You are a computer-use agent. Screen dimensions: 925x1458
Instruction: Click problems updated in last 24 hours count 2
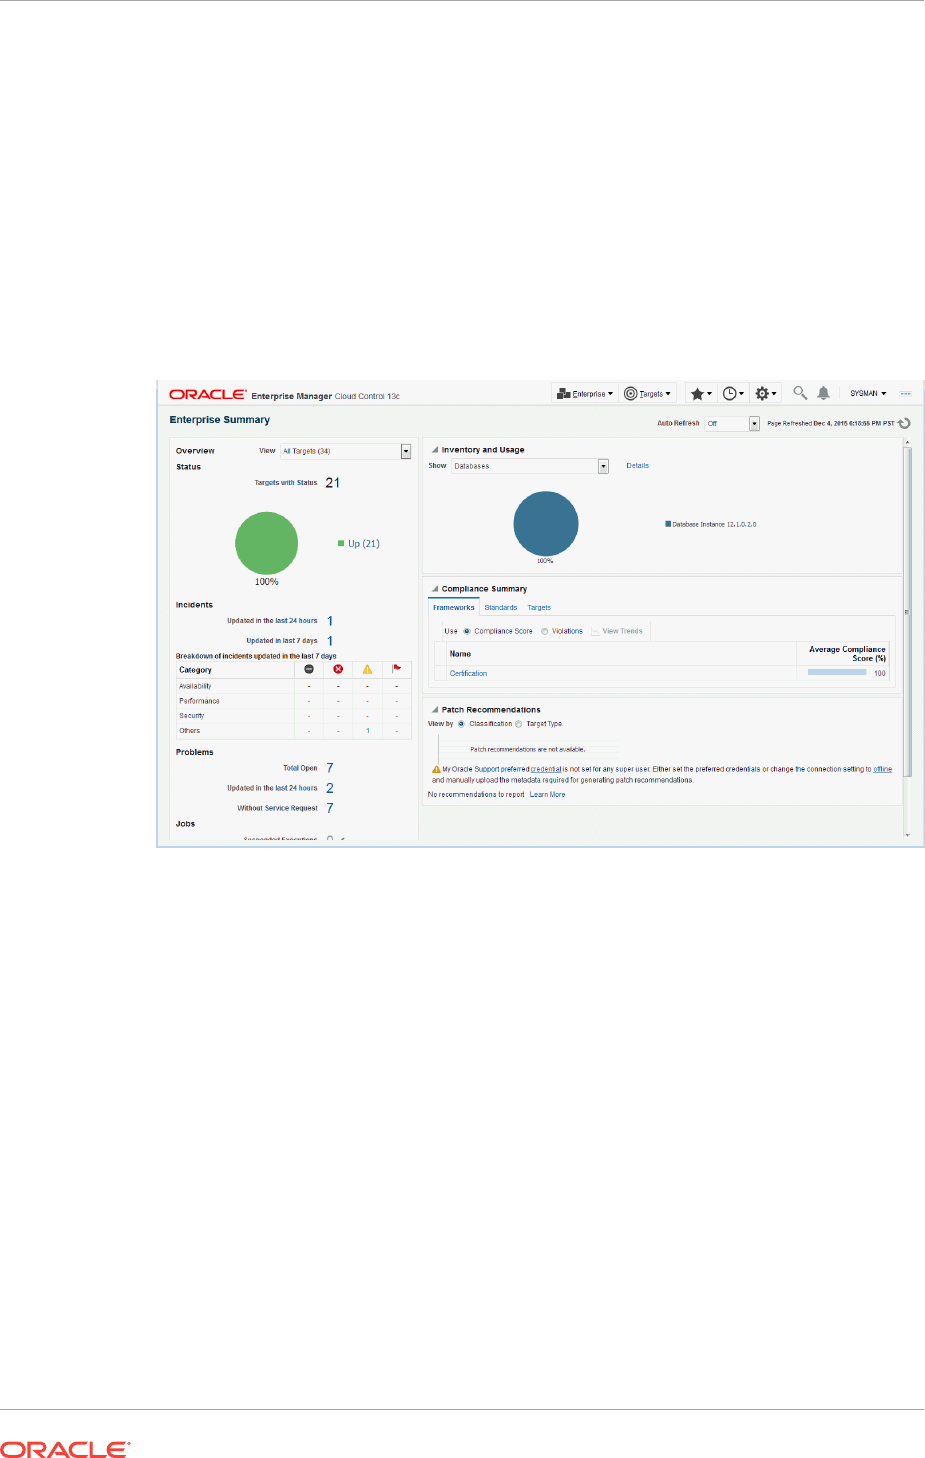tap(330, 788)
